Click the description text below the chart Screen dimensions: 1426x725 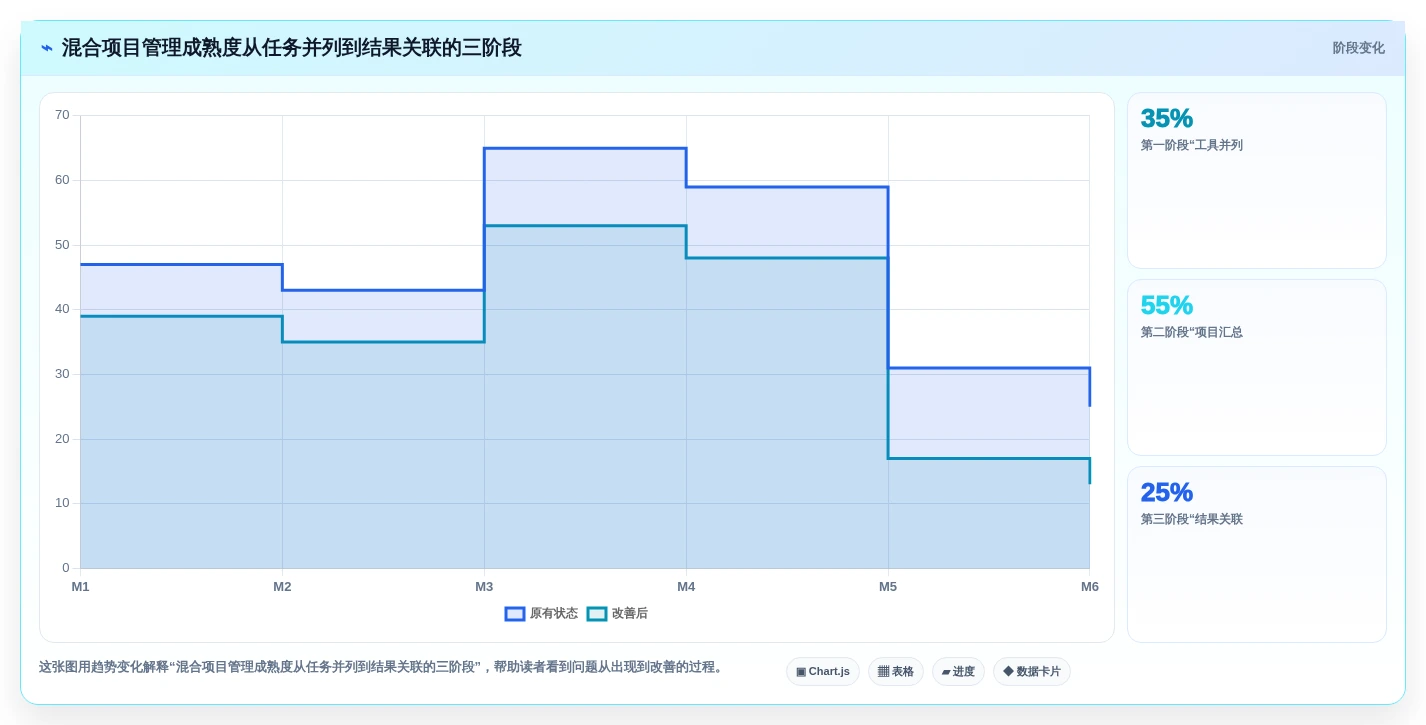(x=383, y=667)
